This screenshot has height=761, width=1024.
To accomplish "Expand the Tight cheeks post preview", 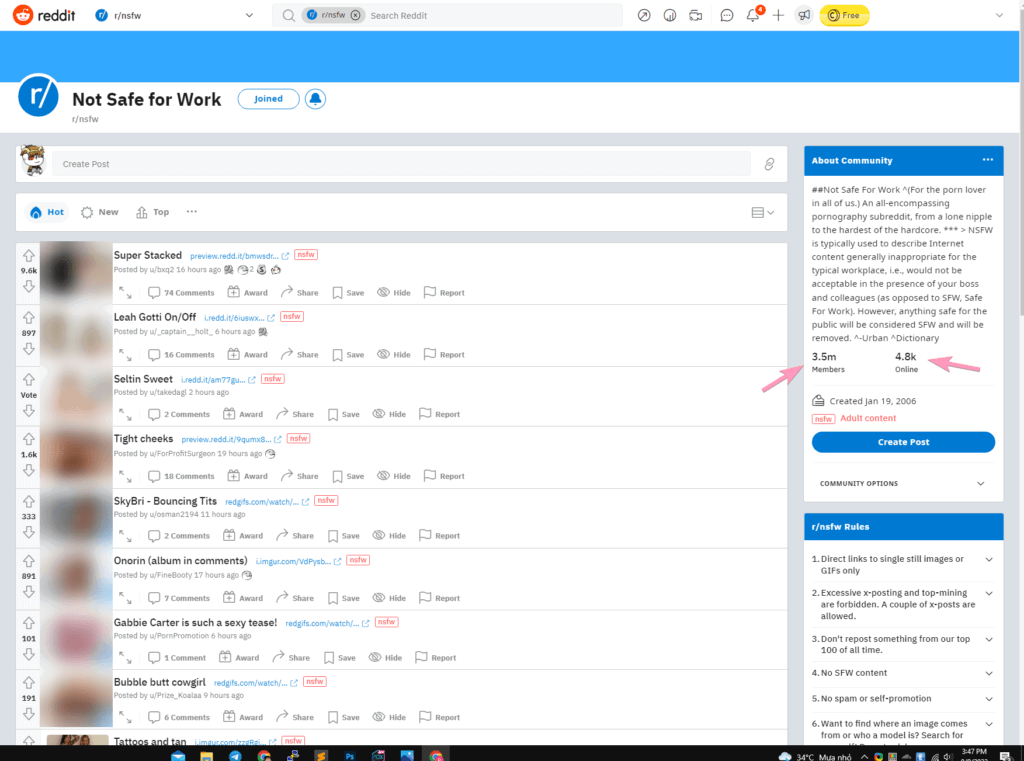I will pos(125,476).
